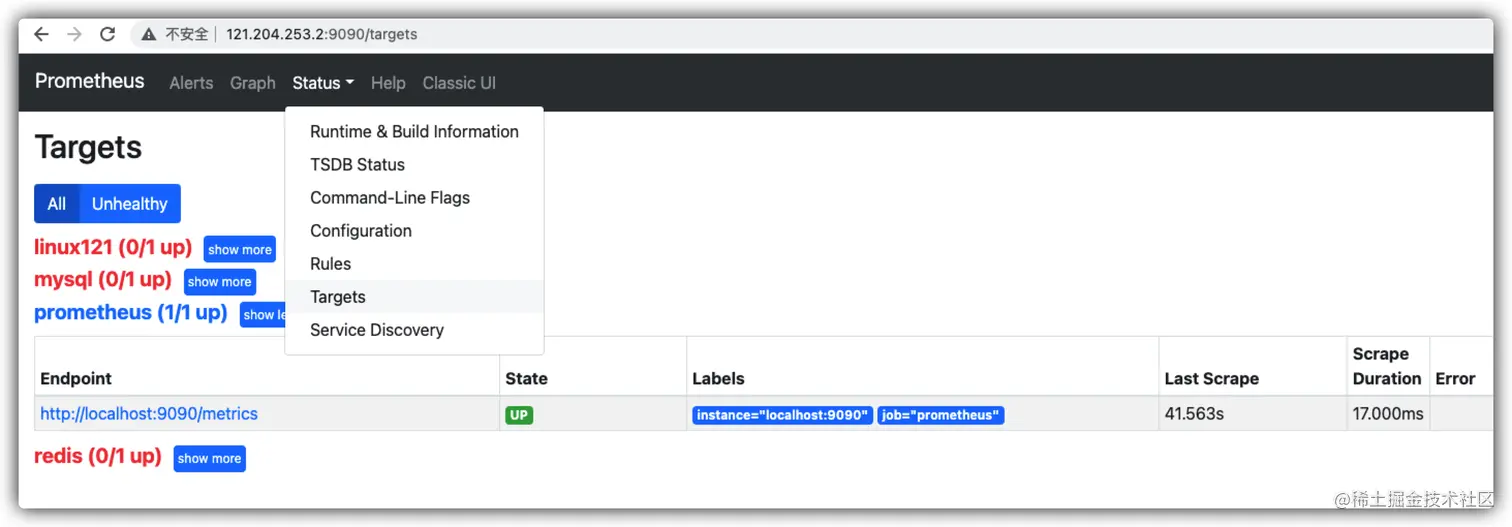Open the Help link in navbar
The height and width of the screenshot is (527, 1512).
(x=388, y=83)
